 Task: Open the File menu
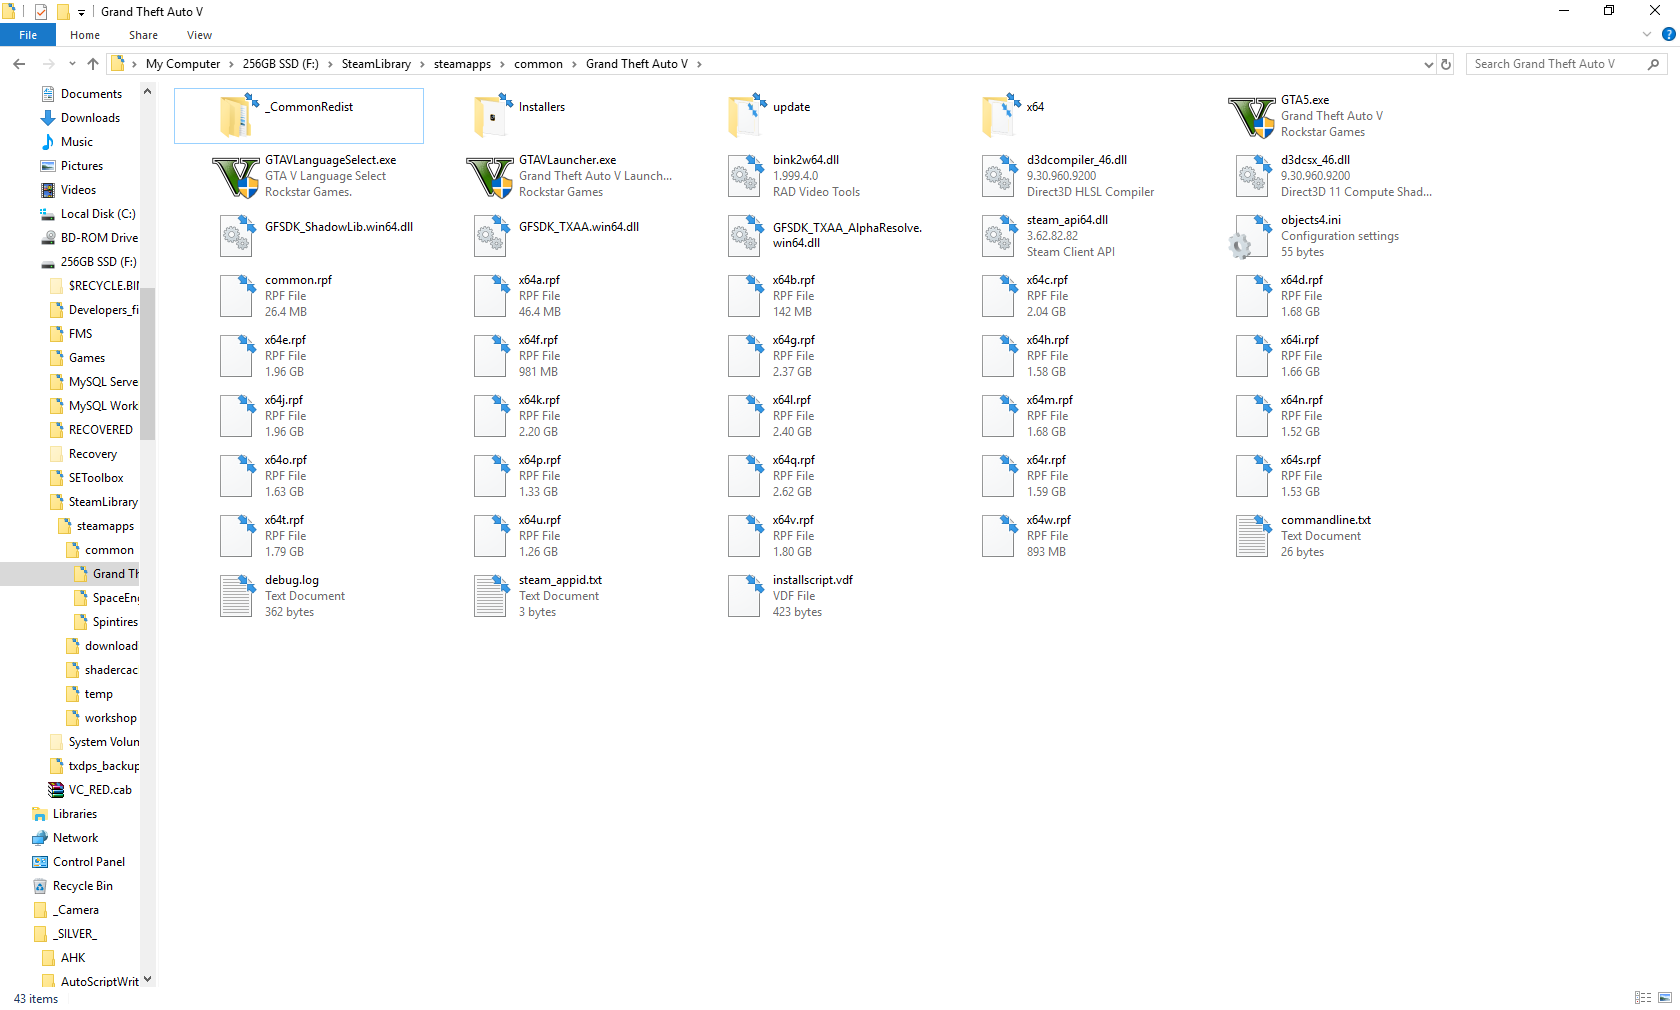coord(27,34)
